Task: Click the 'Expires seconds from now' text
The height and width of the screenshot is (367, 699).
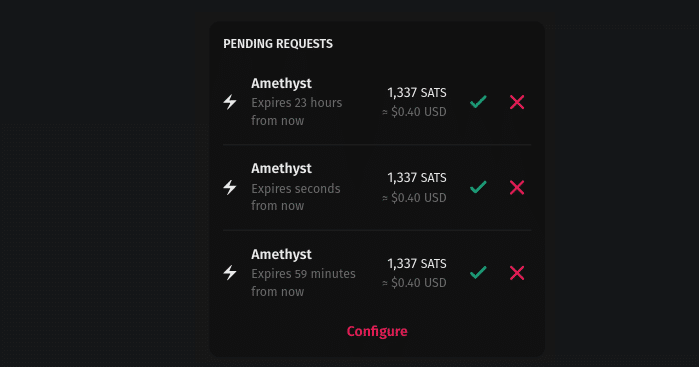Action: [296, 197]
